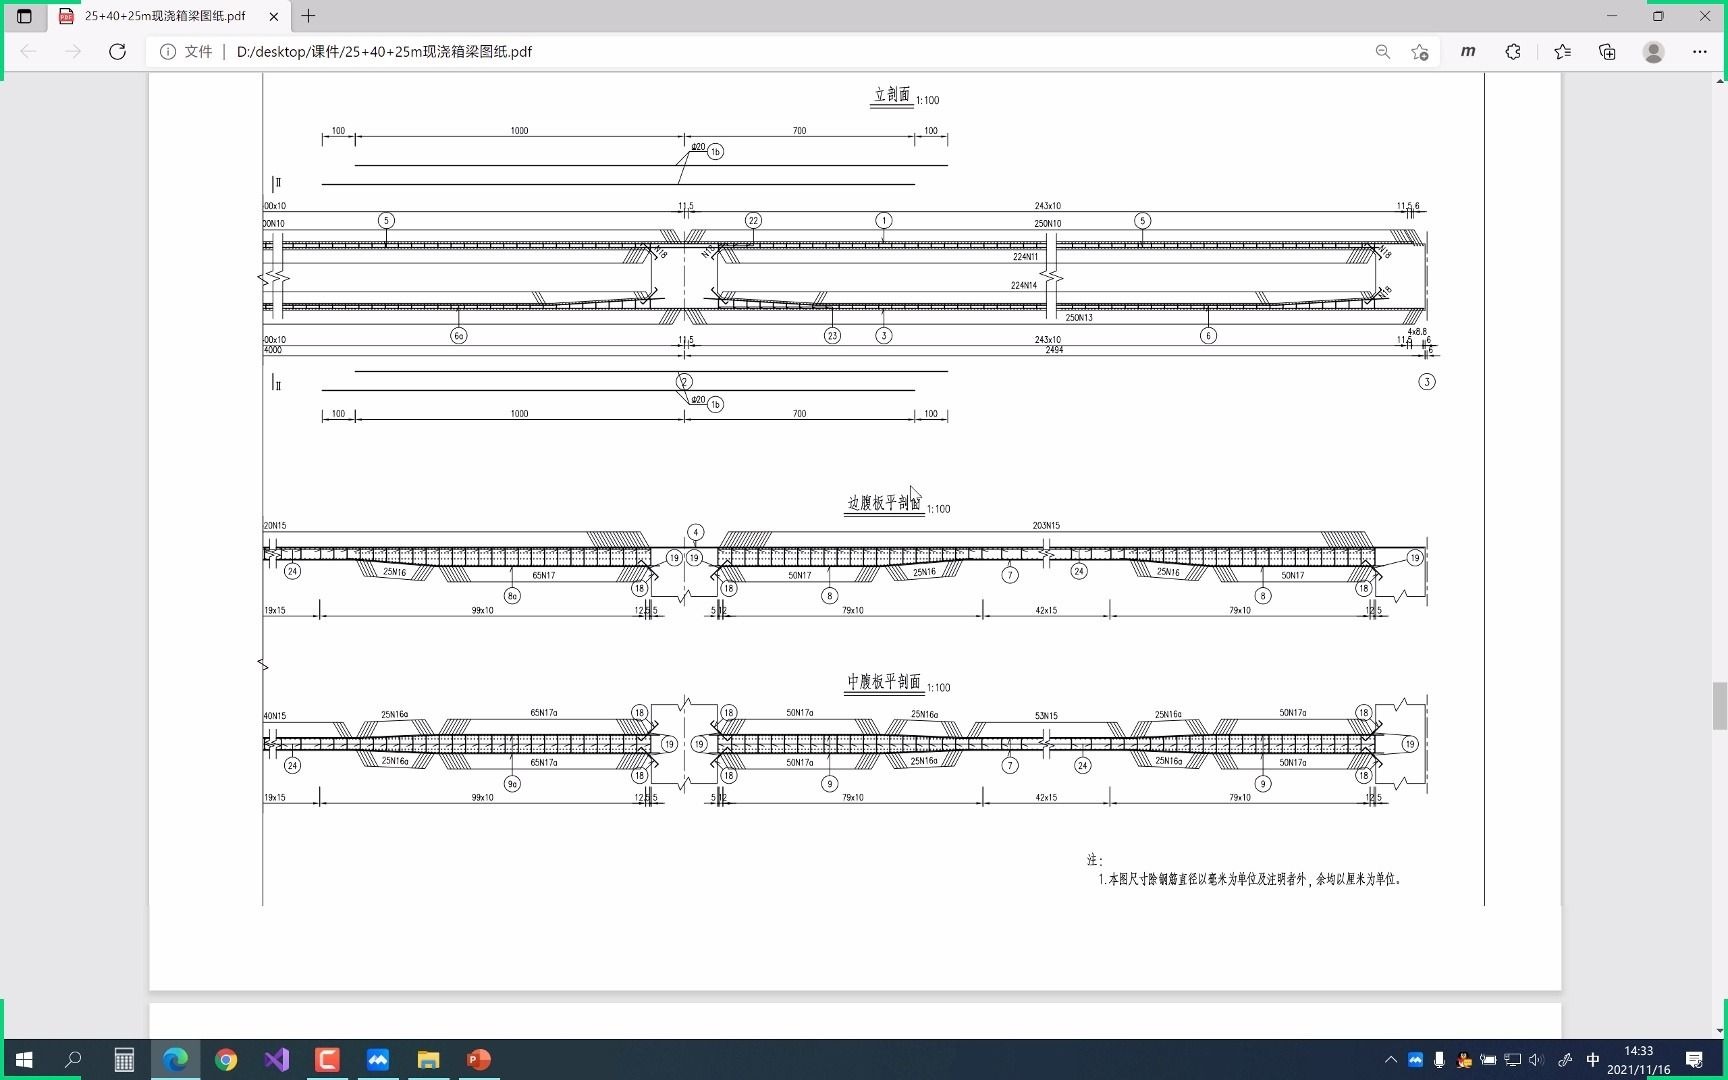Open taskbar search
Image resolution: width=1728 pixels, height=1080 pixels.
[73, 1060]
